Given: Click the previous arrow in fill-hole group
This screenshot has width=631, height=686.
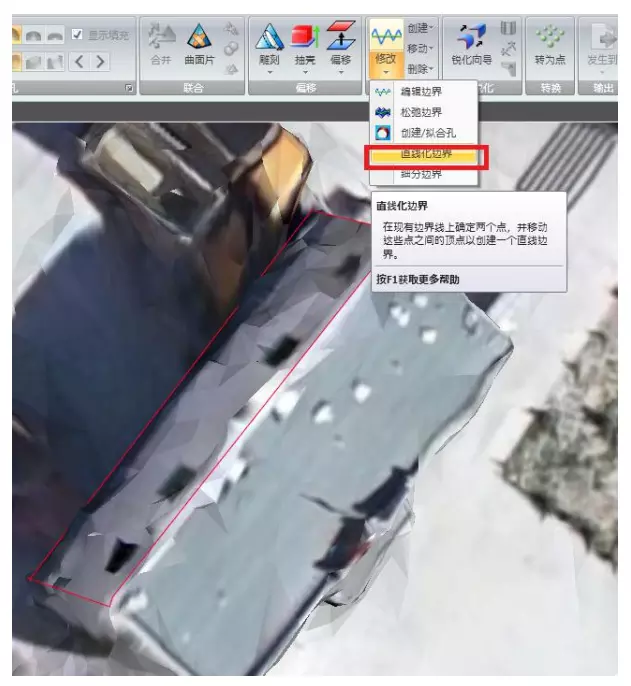Looking at the screenshot, I should tap(79, 62).
